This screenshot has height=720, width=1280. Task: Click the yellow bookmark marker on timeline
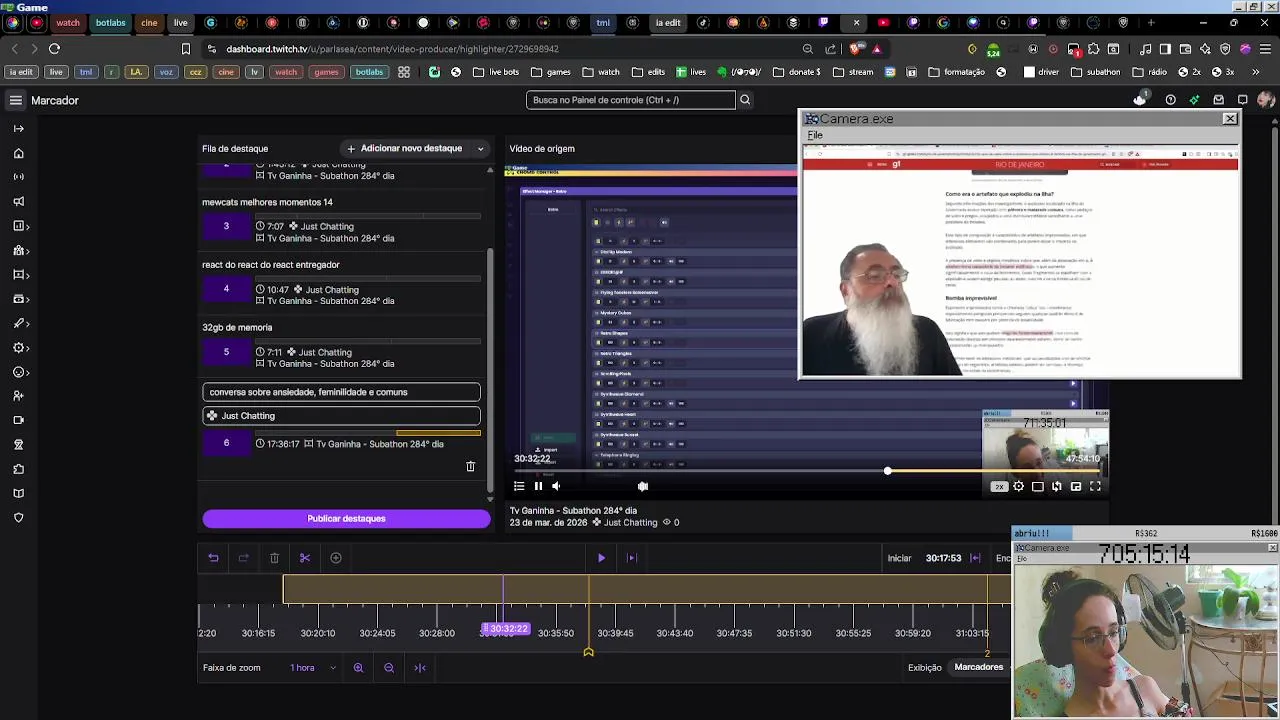click(x=588, y=652)
